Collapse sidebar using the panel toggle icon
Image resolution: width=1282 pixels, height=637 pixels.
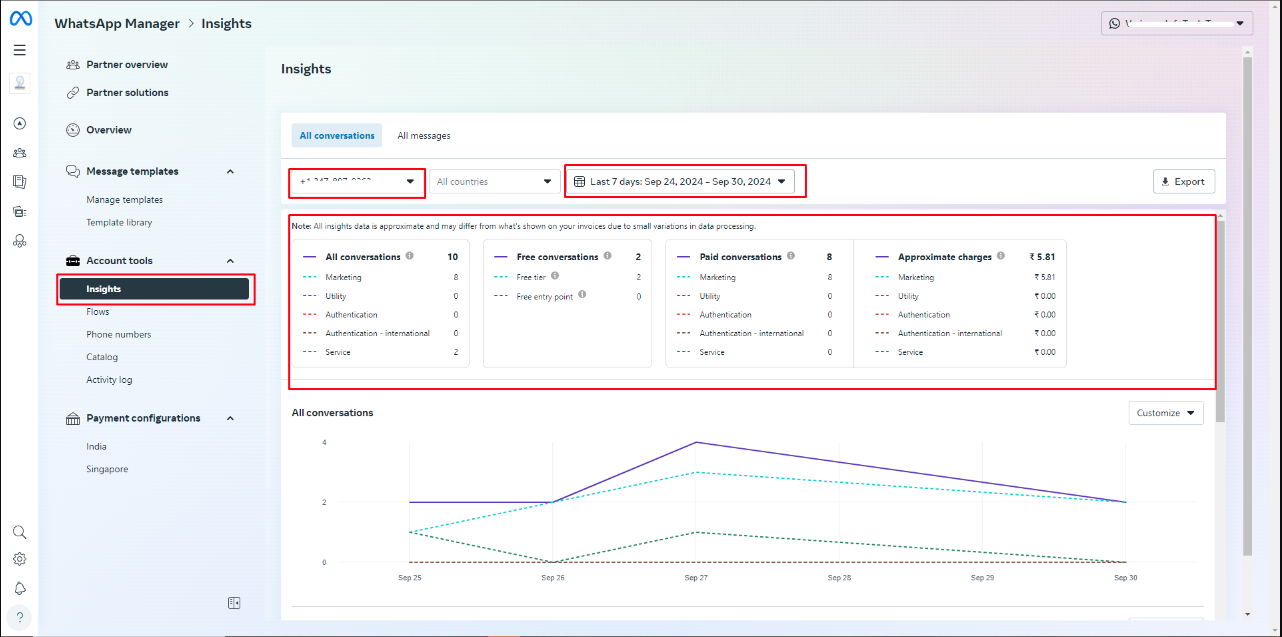coord(234,603)
